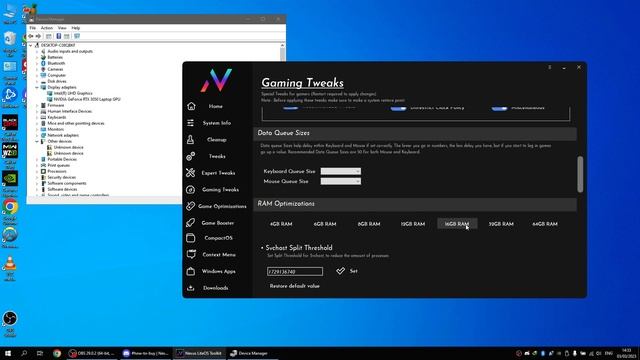This screenshot has height=360, width=640.
Task: Select the 6GB RAM optimization
Action: tap(325, 224)
